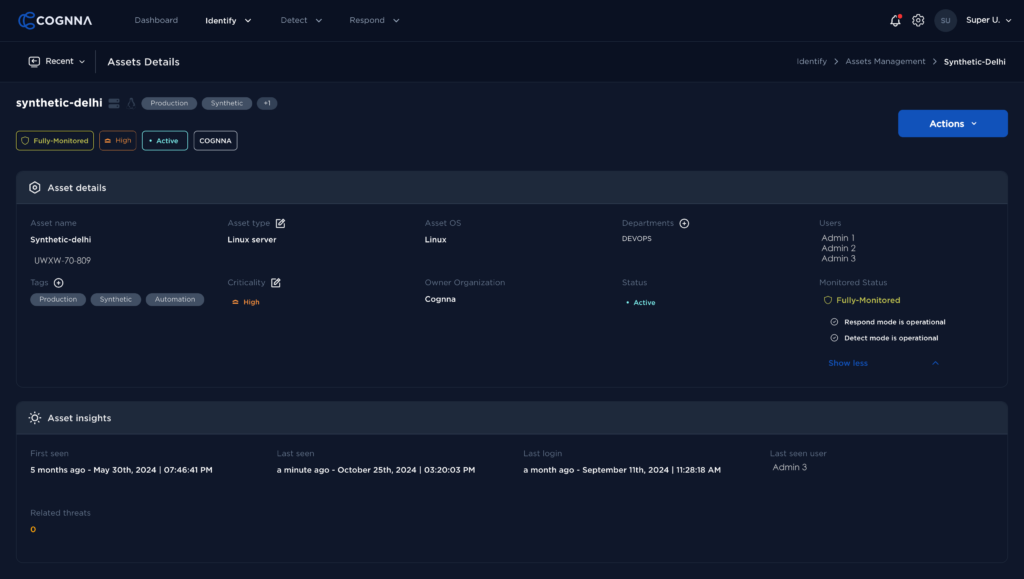Expand the Recent dropdown

57,61
